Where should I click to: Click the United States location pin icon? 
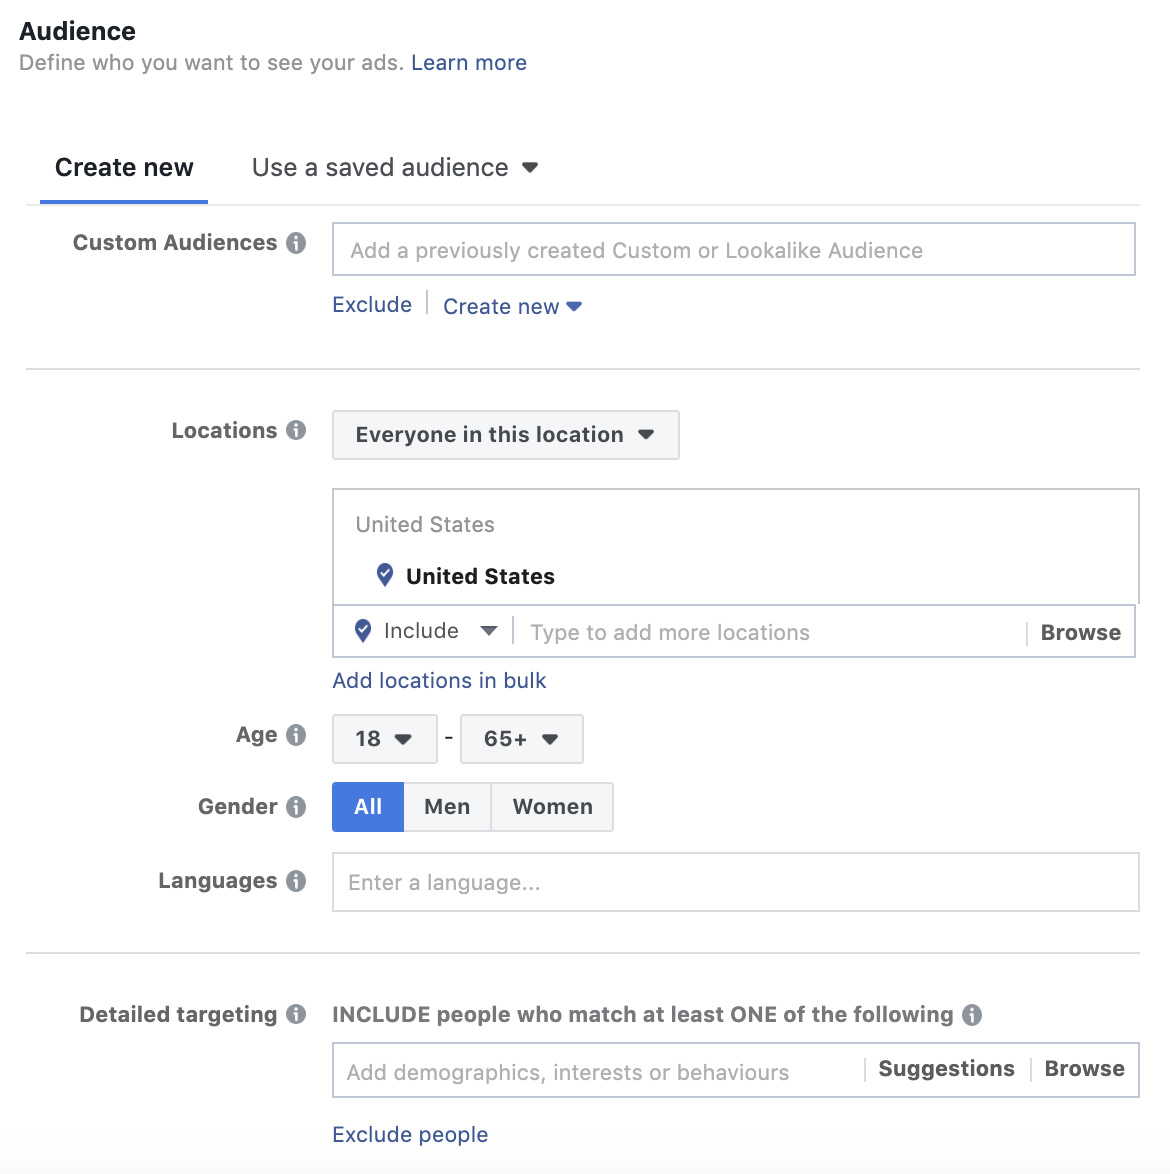(x=385, y=575)
